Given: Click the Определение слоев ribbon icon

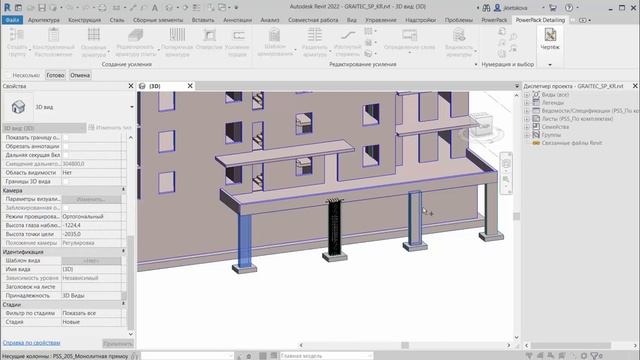Looking at the screenshot, I should click(x=409, y=35).
